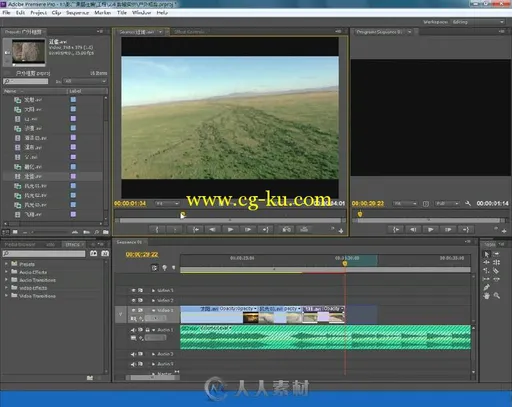Expand the Video Transitions folder
The height and width of the screenshot is (407, 512).
6,296
